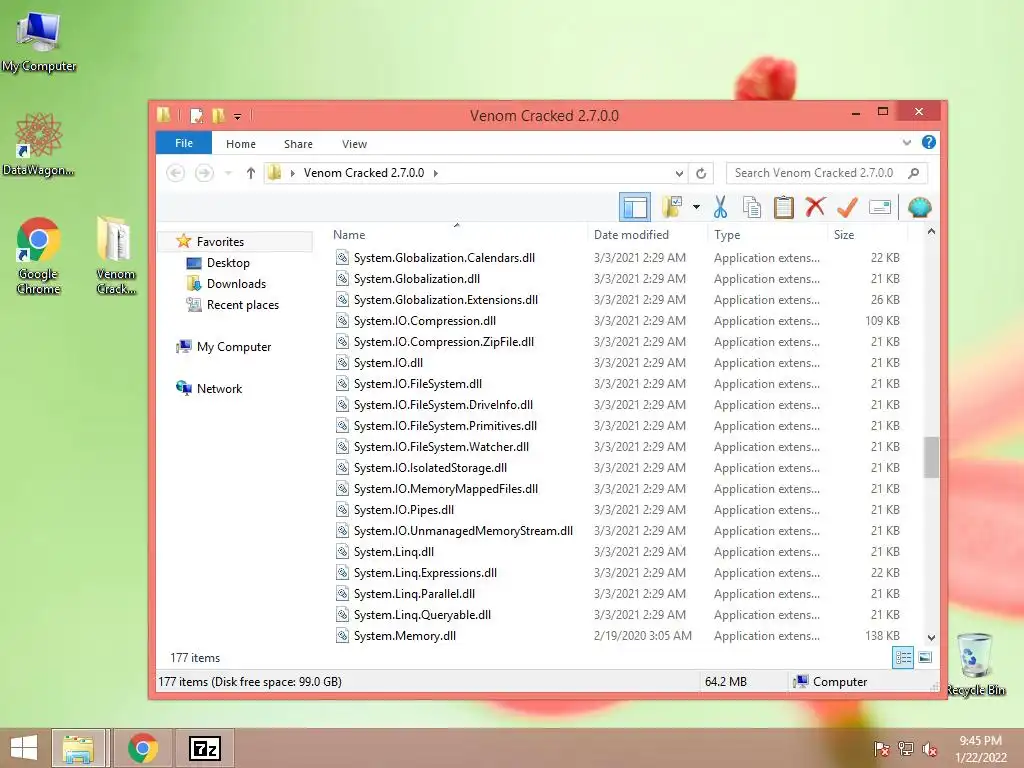
Task: Click the Back navigation arrow
Action: [x=175, y=173]
